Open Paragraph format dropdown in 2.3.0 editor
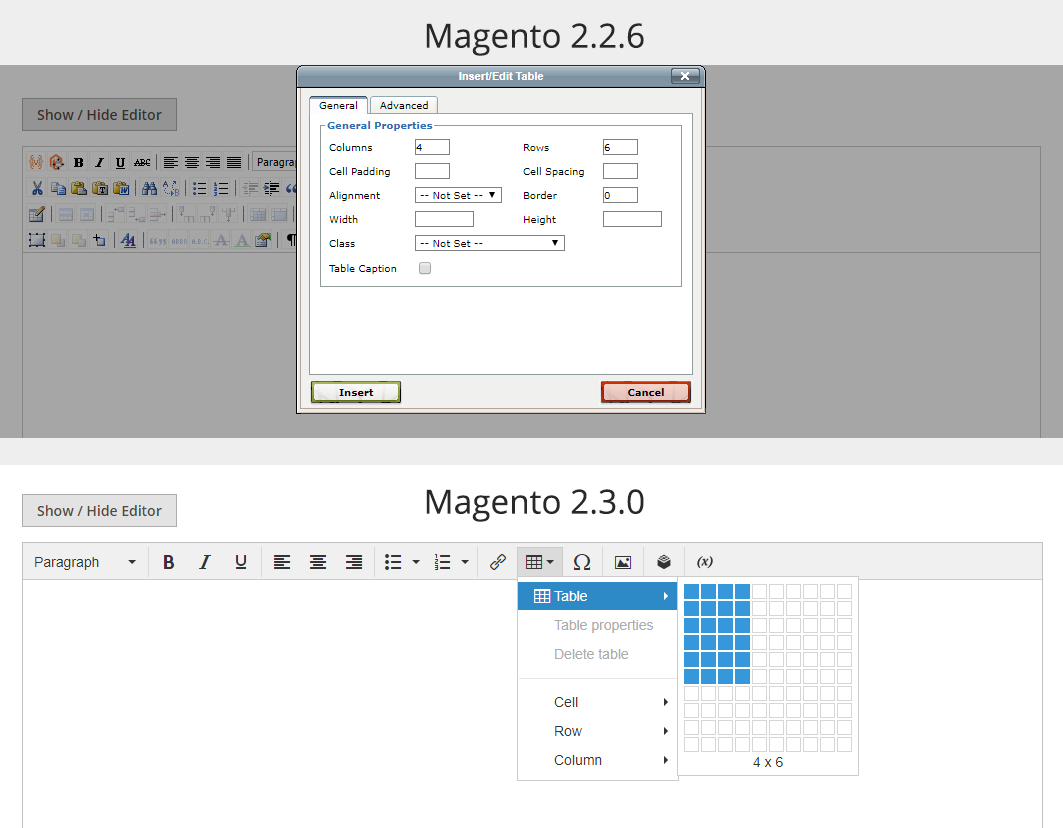 [x=85, y=561]
